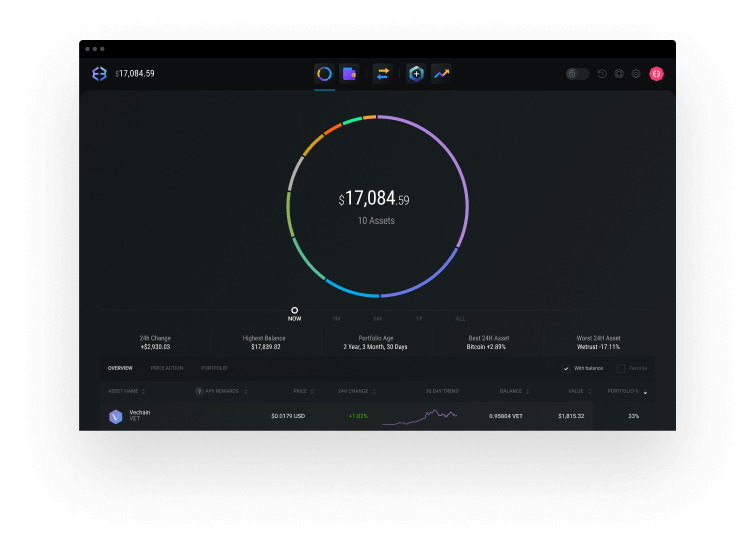Click Vechain value $1,815.32
Viewport: 753px width, 547px height.
[x=571, y=416]
